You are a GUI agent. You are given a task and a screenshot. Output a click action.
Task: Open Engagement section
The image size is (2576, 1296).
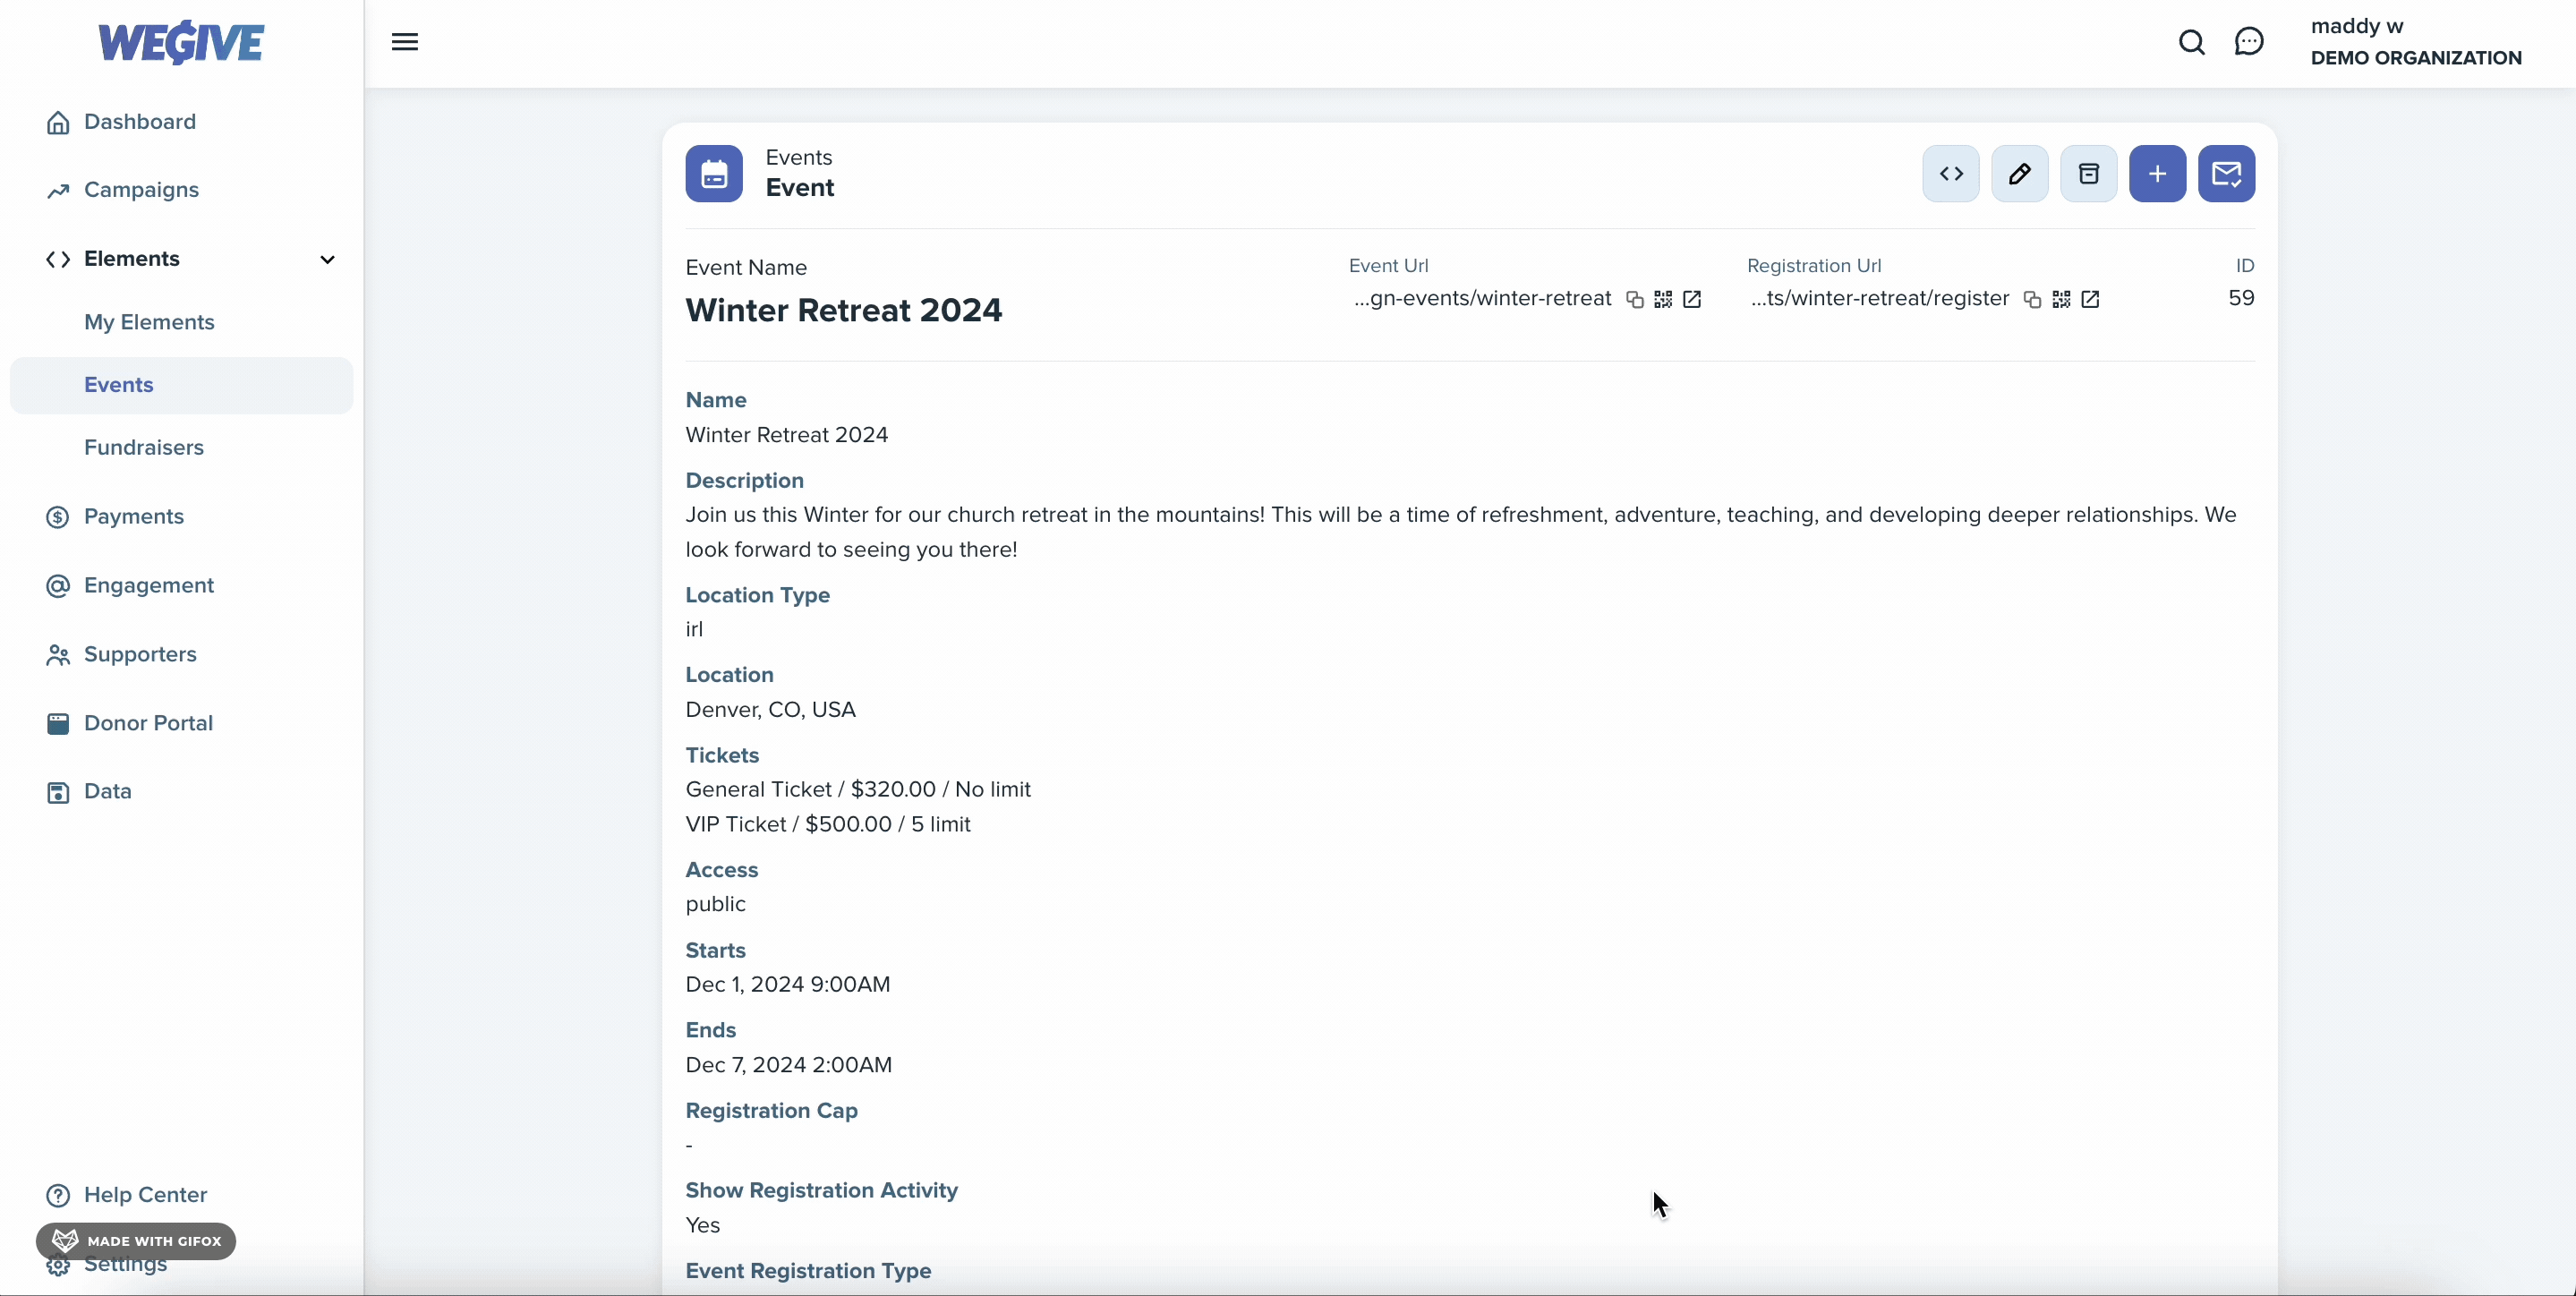[149, 586]
